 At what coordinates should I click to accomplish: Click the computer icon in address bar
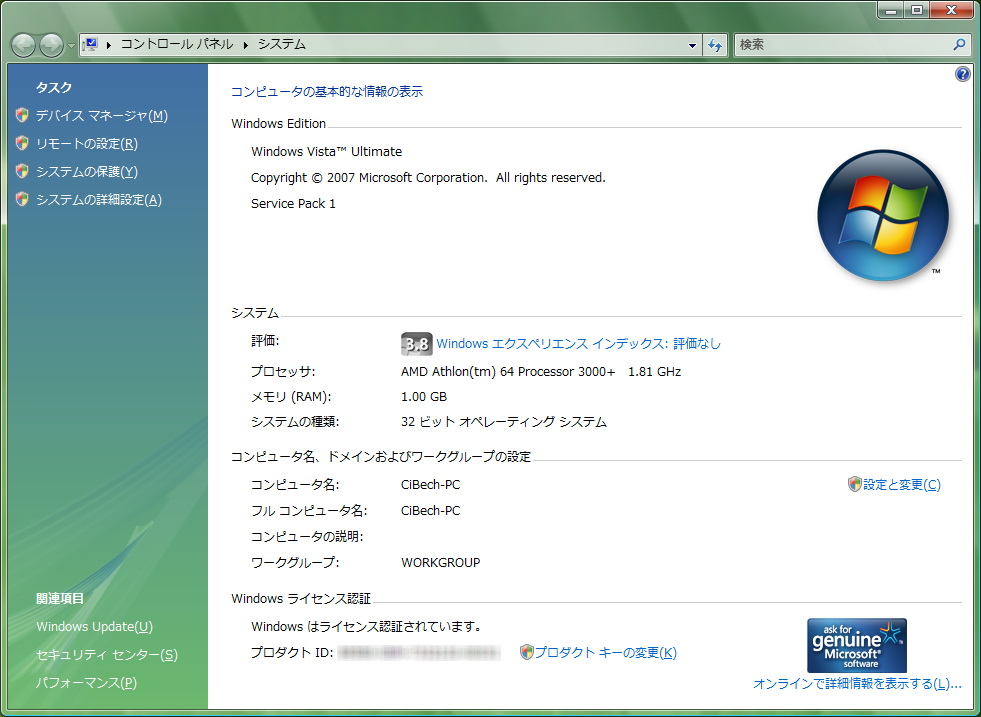(x=90, y=45)
